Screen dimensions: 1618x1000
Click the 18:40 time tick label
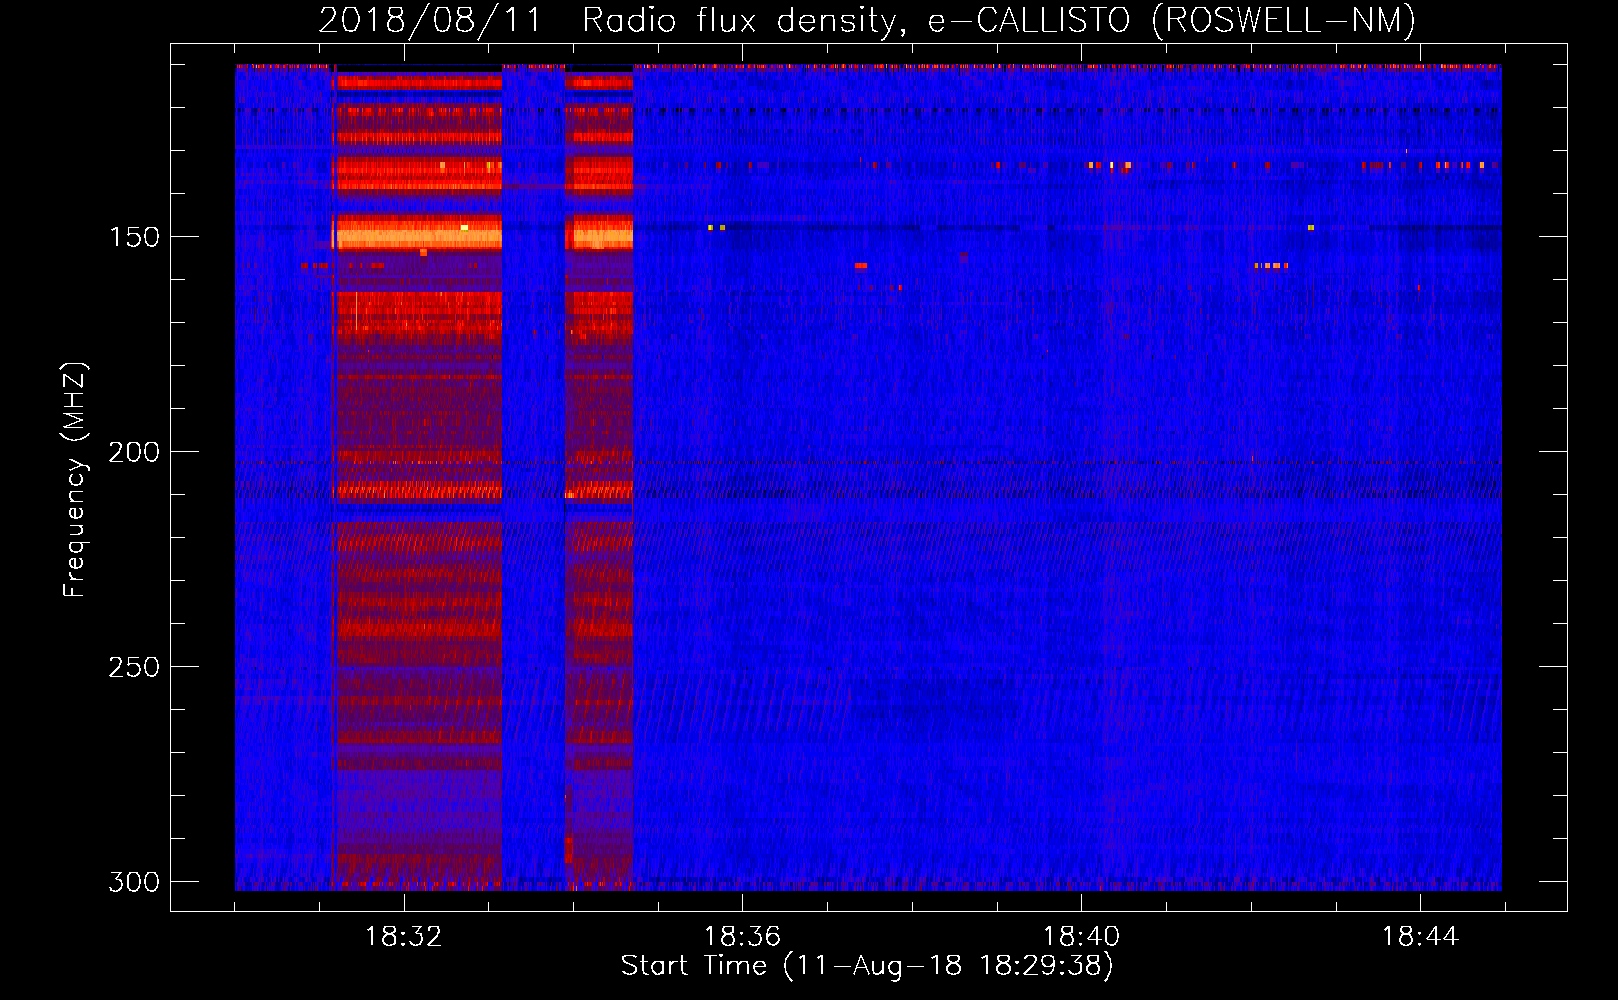[x=1081, y=937]
